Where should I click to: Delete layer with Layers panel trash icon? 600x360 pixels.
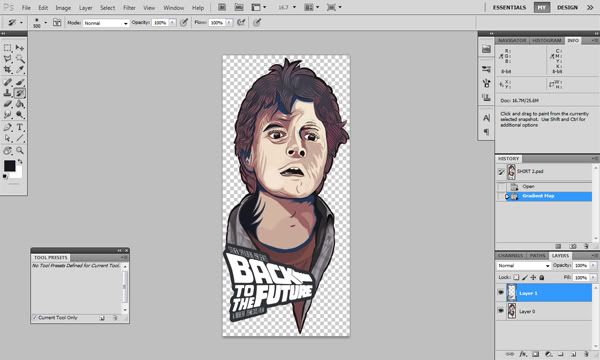[x=586, y=354]
